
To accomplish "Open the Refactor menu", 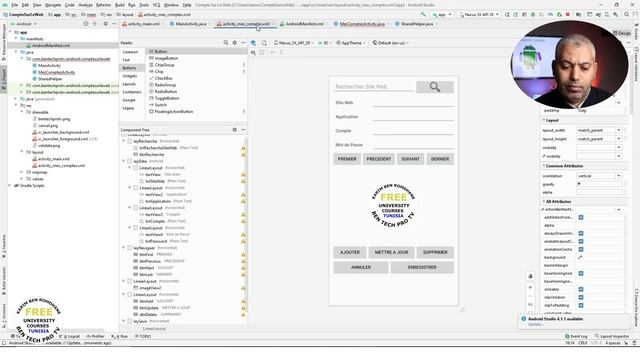I will point(103,5).
